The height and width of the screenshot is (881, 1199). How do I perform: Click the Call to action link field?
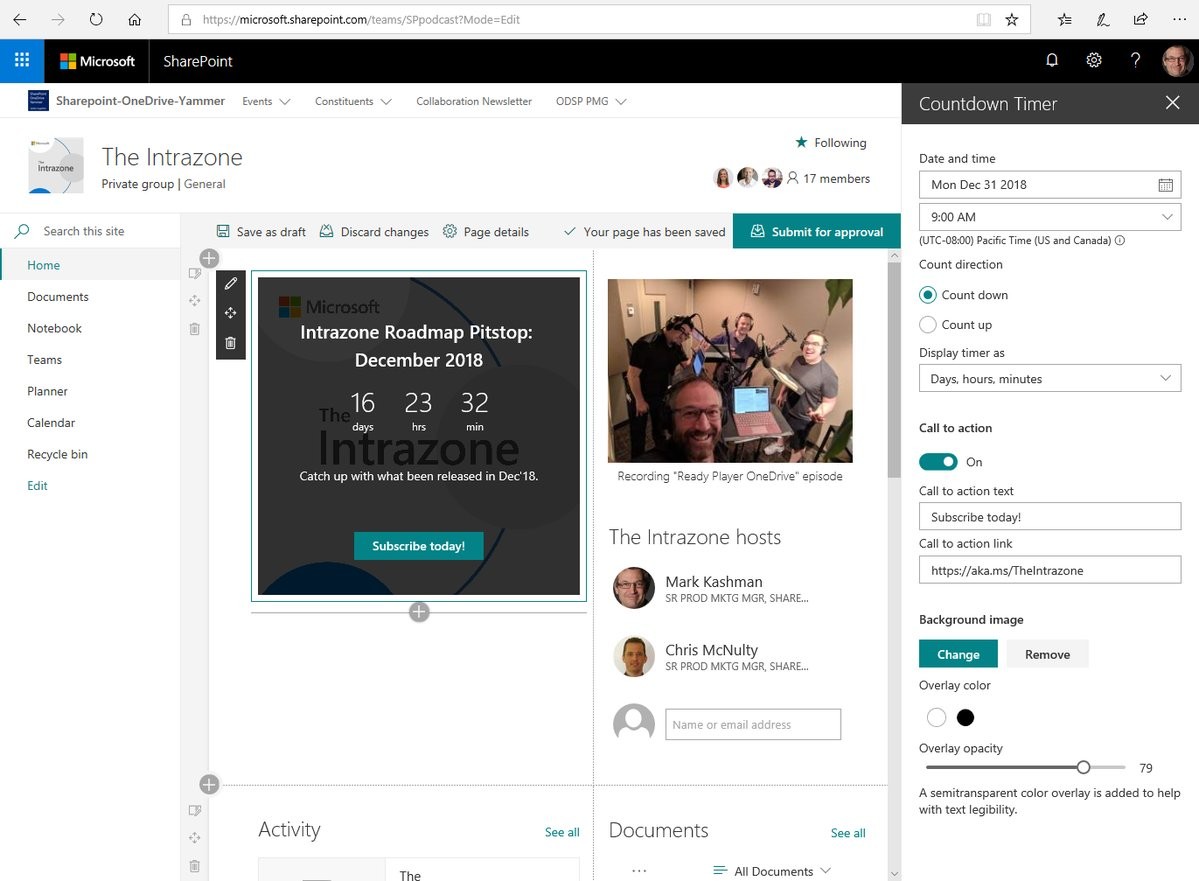point(1049,570)
